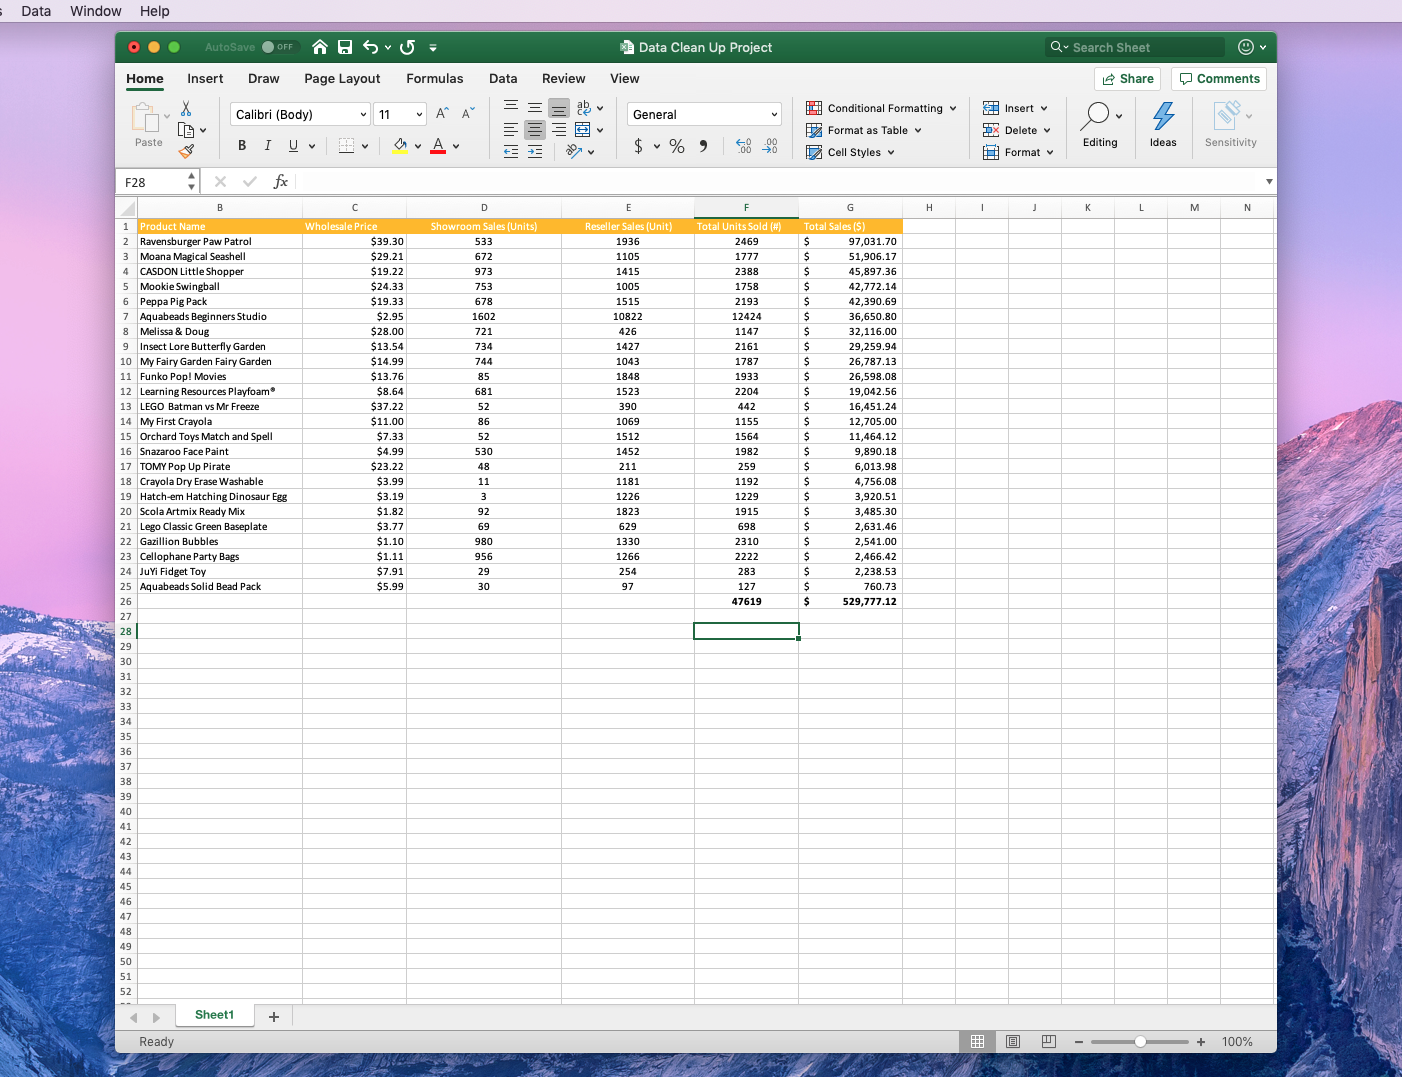Expand Conditional Formatting menu
This screenshot has height=1077, width=1402.
pos(881,108)
